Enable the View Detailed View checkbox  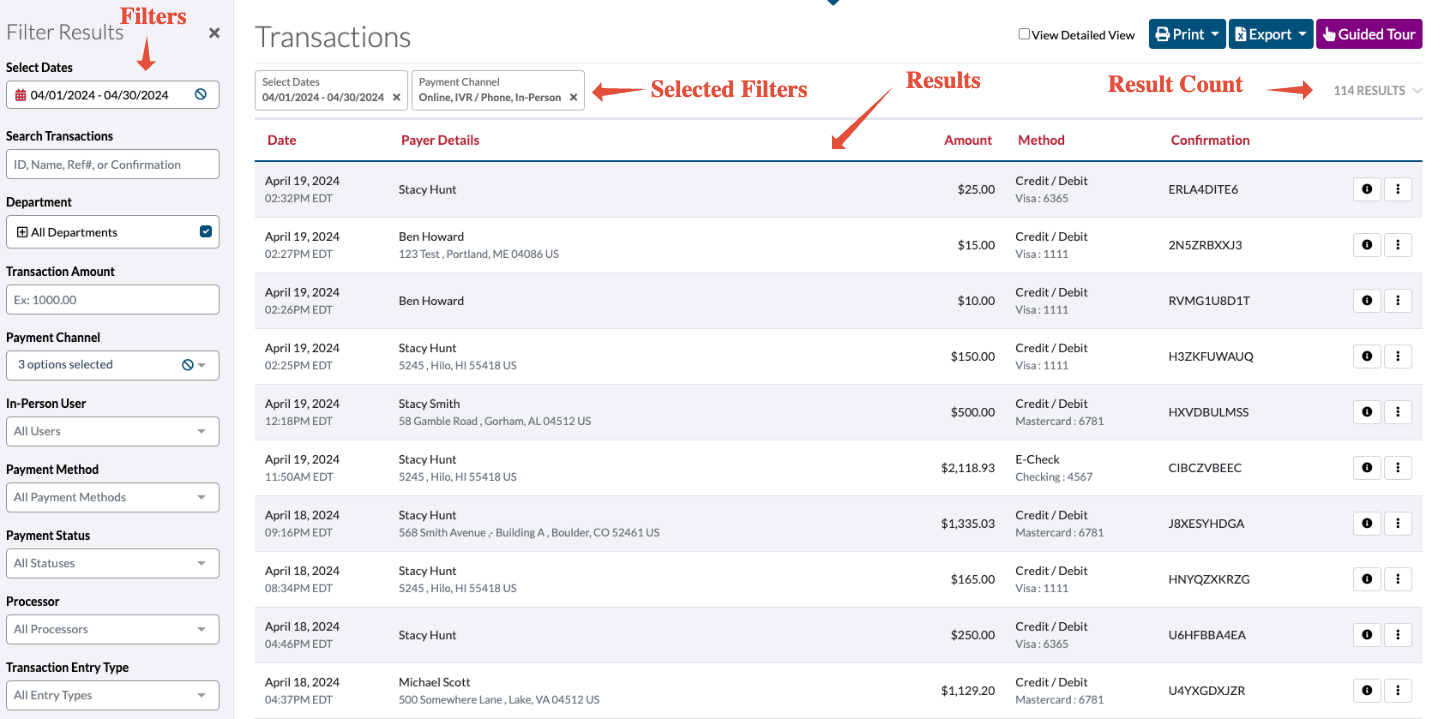coord(1024,34)
